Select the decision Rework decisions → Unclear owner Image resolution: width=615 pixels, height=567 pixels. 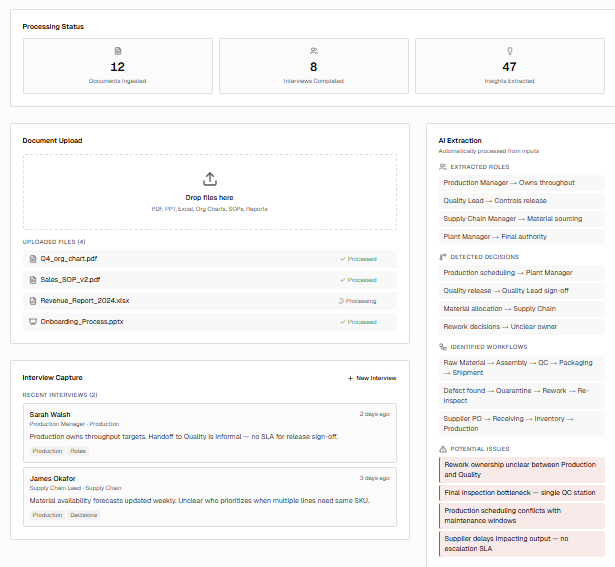point(522,327)
